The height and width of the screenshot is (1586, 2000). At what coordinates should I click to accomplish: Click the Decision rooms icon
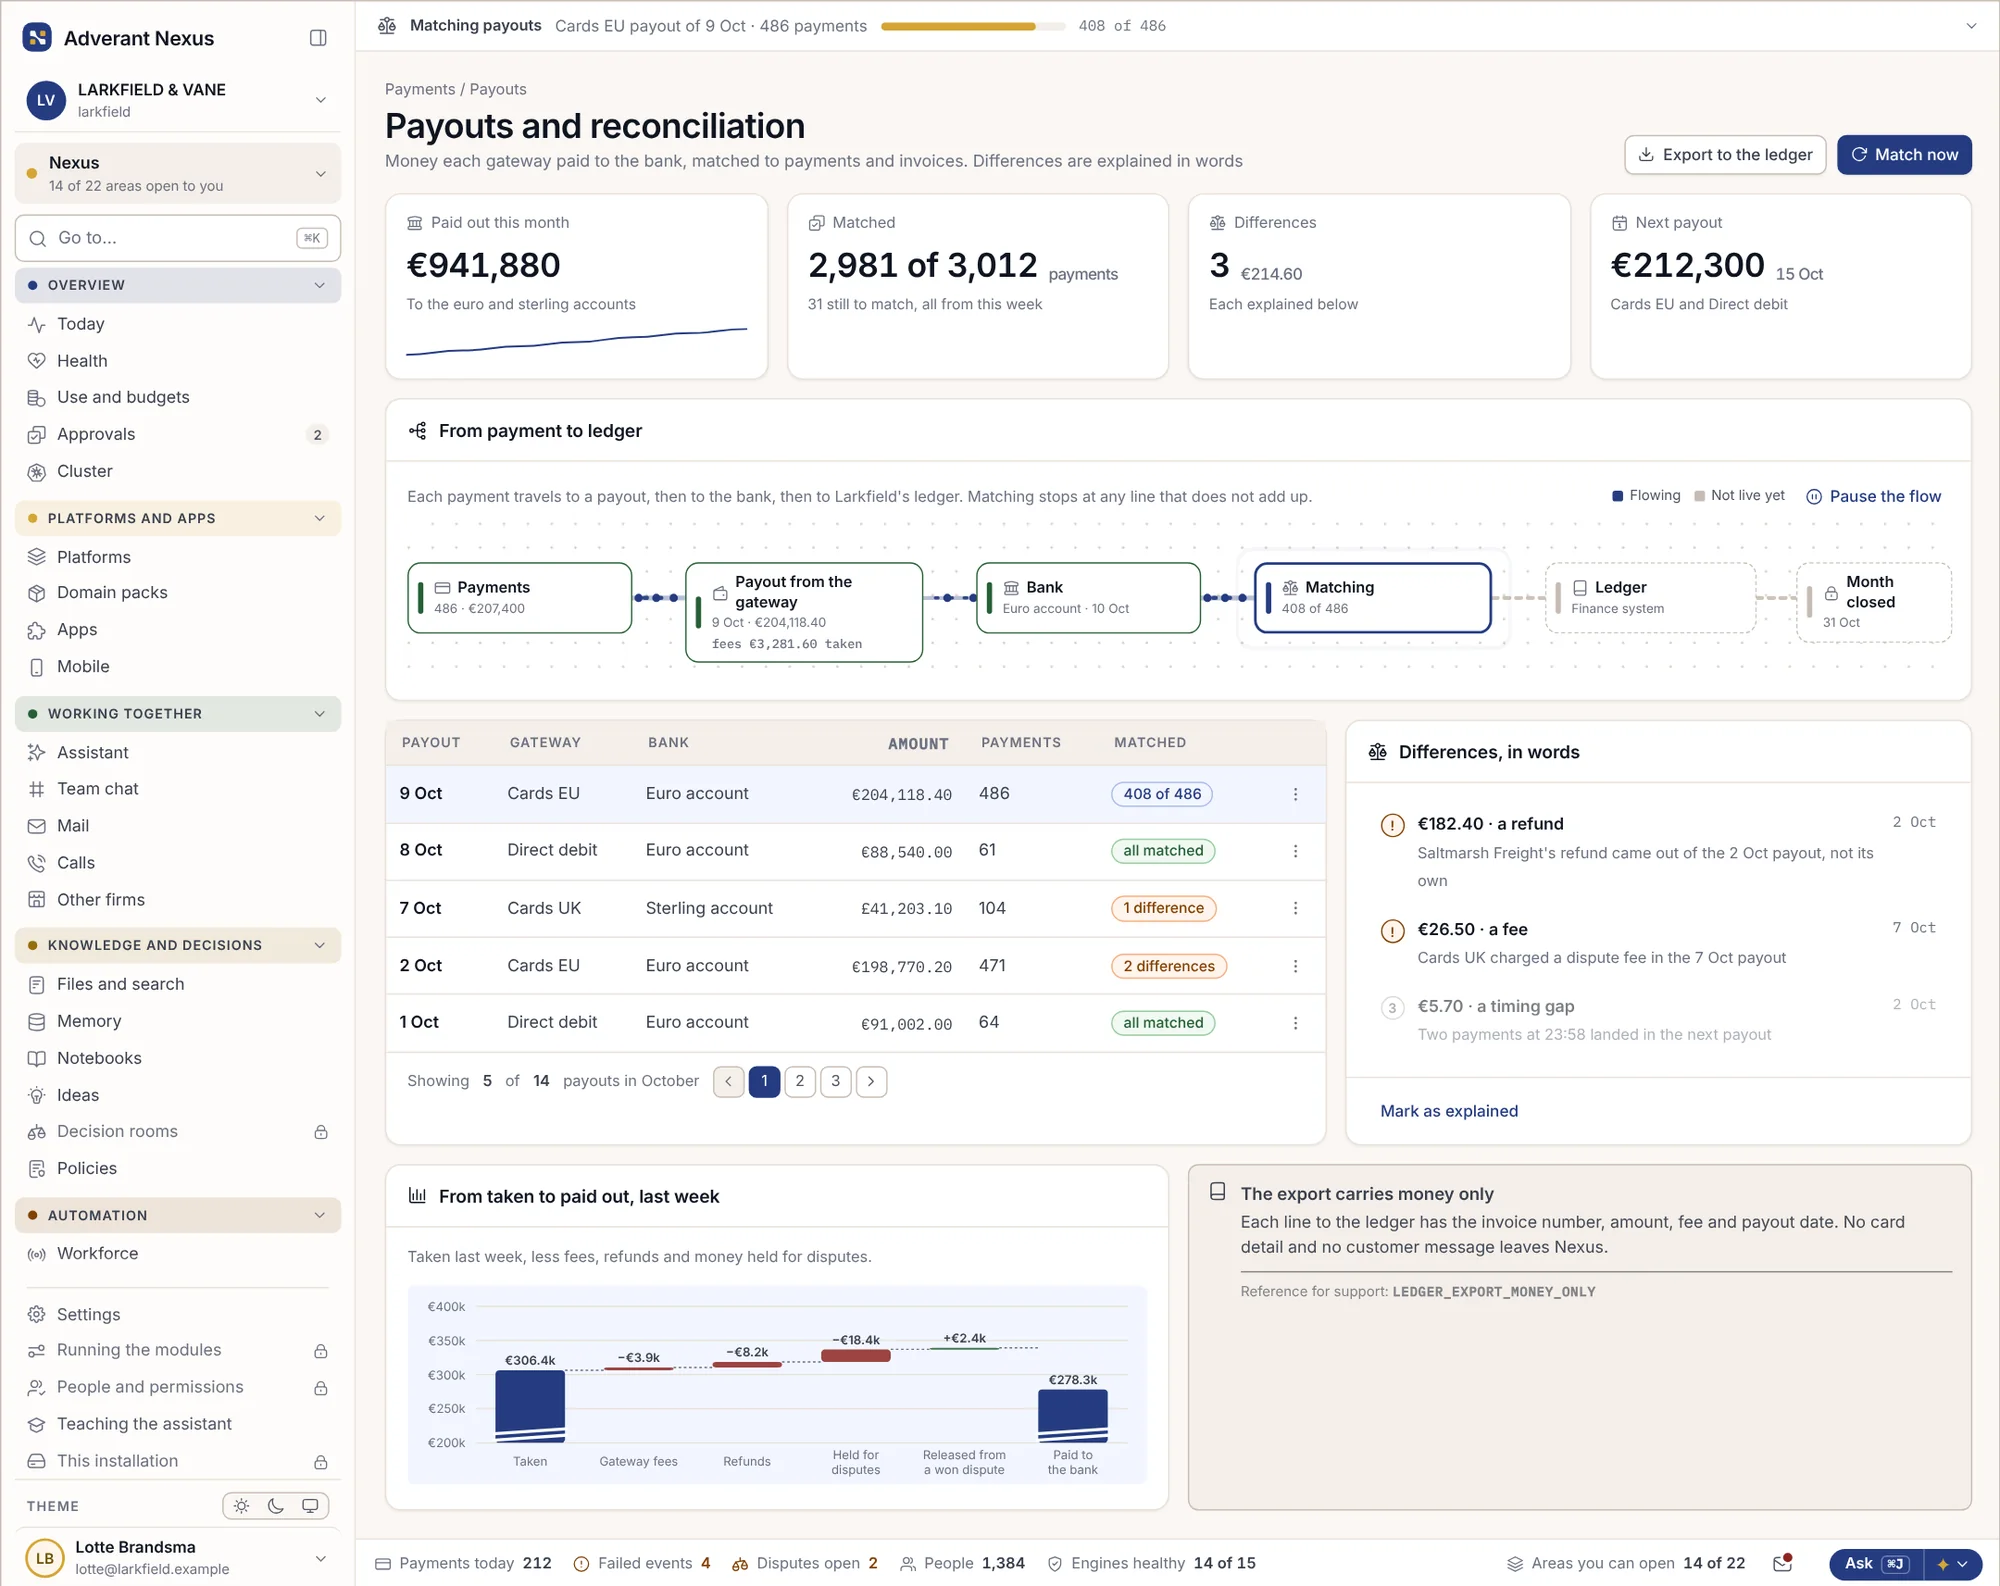(x=37, y=1132)
